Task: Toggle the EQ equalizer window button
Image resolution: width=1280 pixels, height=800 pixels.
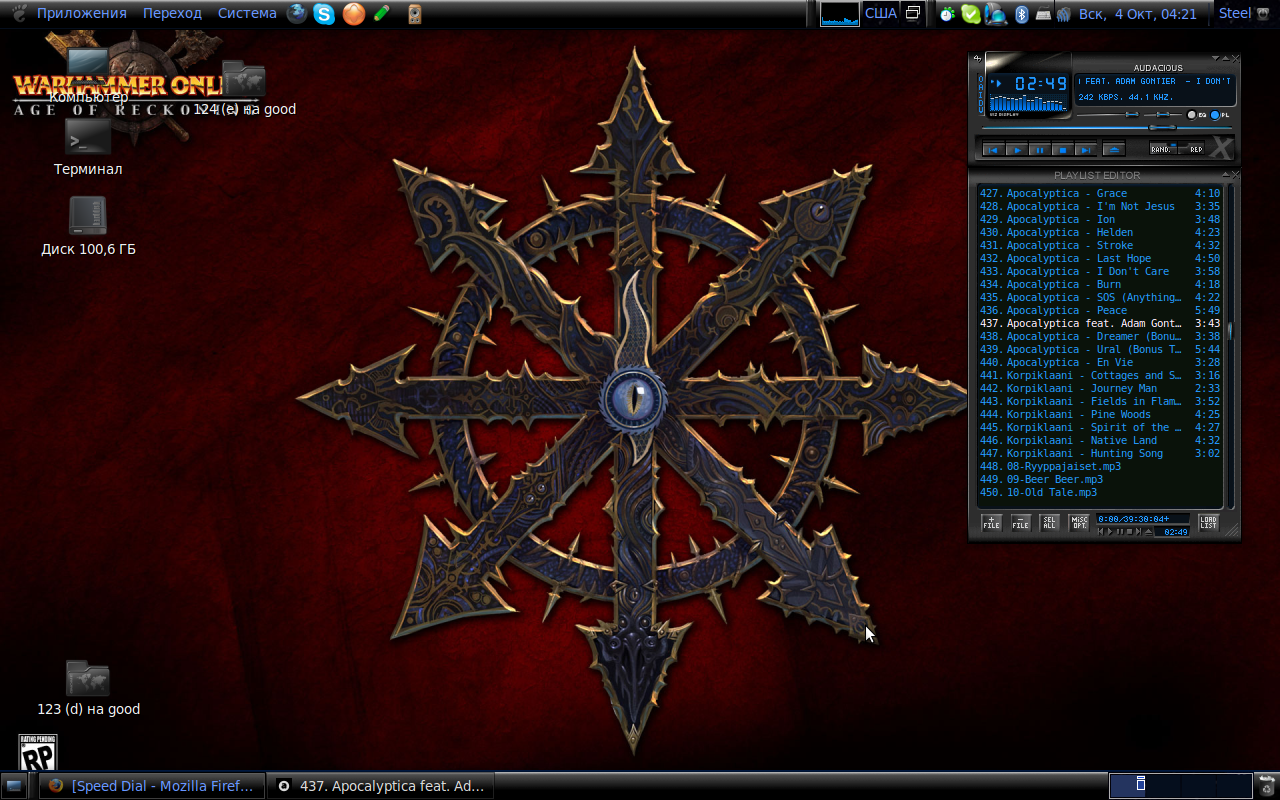Action: pyautogui.click(x=1193, y=115)
